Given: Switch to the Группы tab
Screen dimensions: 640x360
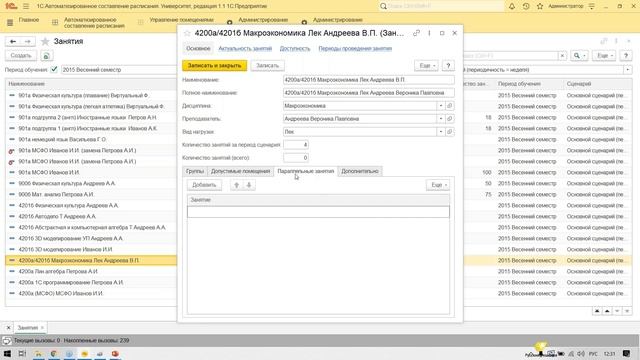Looking at the screenshot, I should point(195,171).
